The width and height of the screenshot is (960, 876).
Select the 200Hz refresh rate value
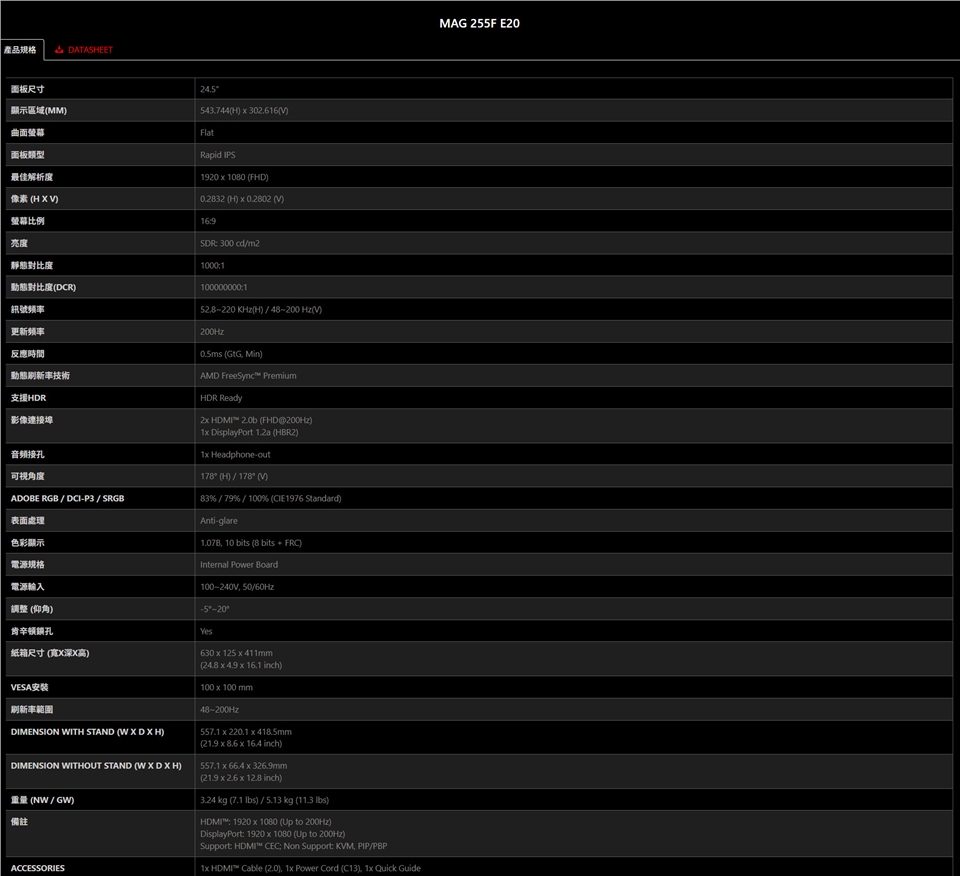pos(212,331)
